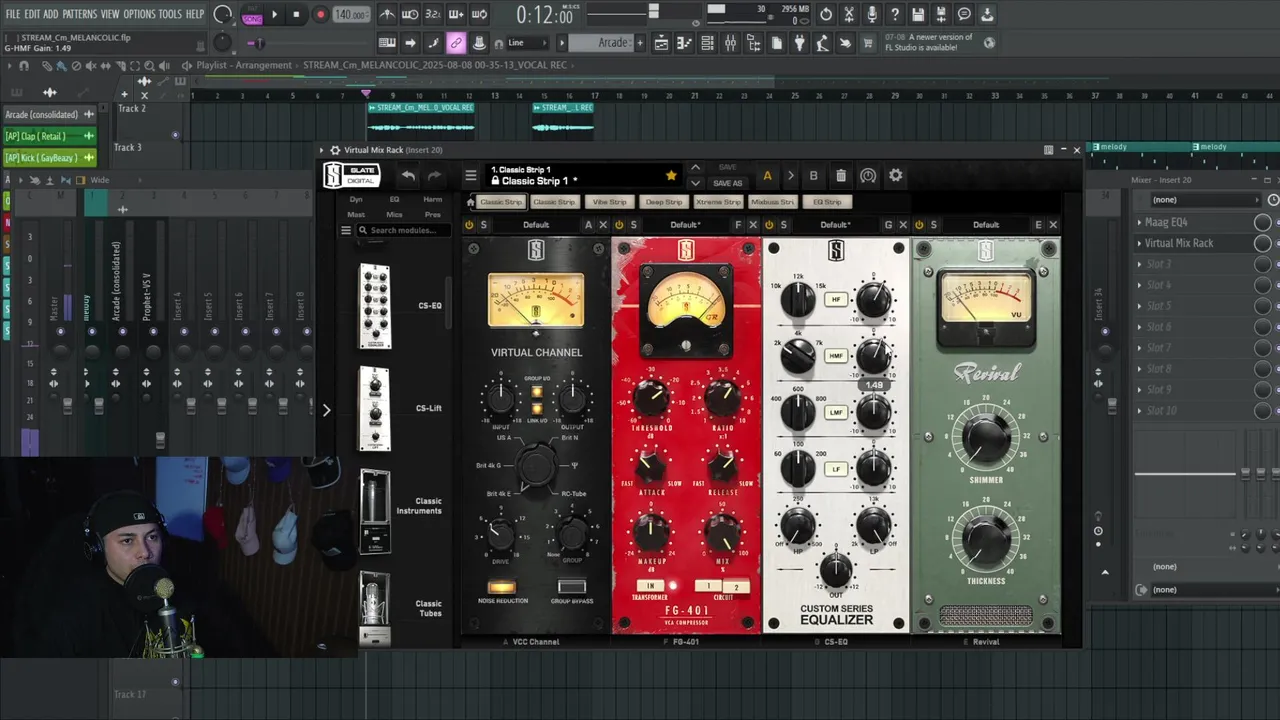The width and height of the screenshot is (1280, 720).
Task: Toggle power on VCC Channel module
Action: (x=469, y=225)
